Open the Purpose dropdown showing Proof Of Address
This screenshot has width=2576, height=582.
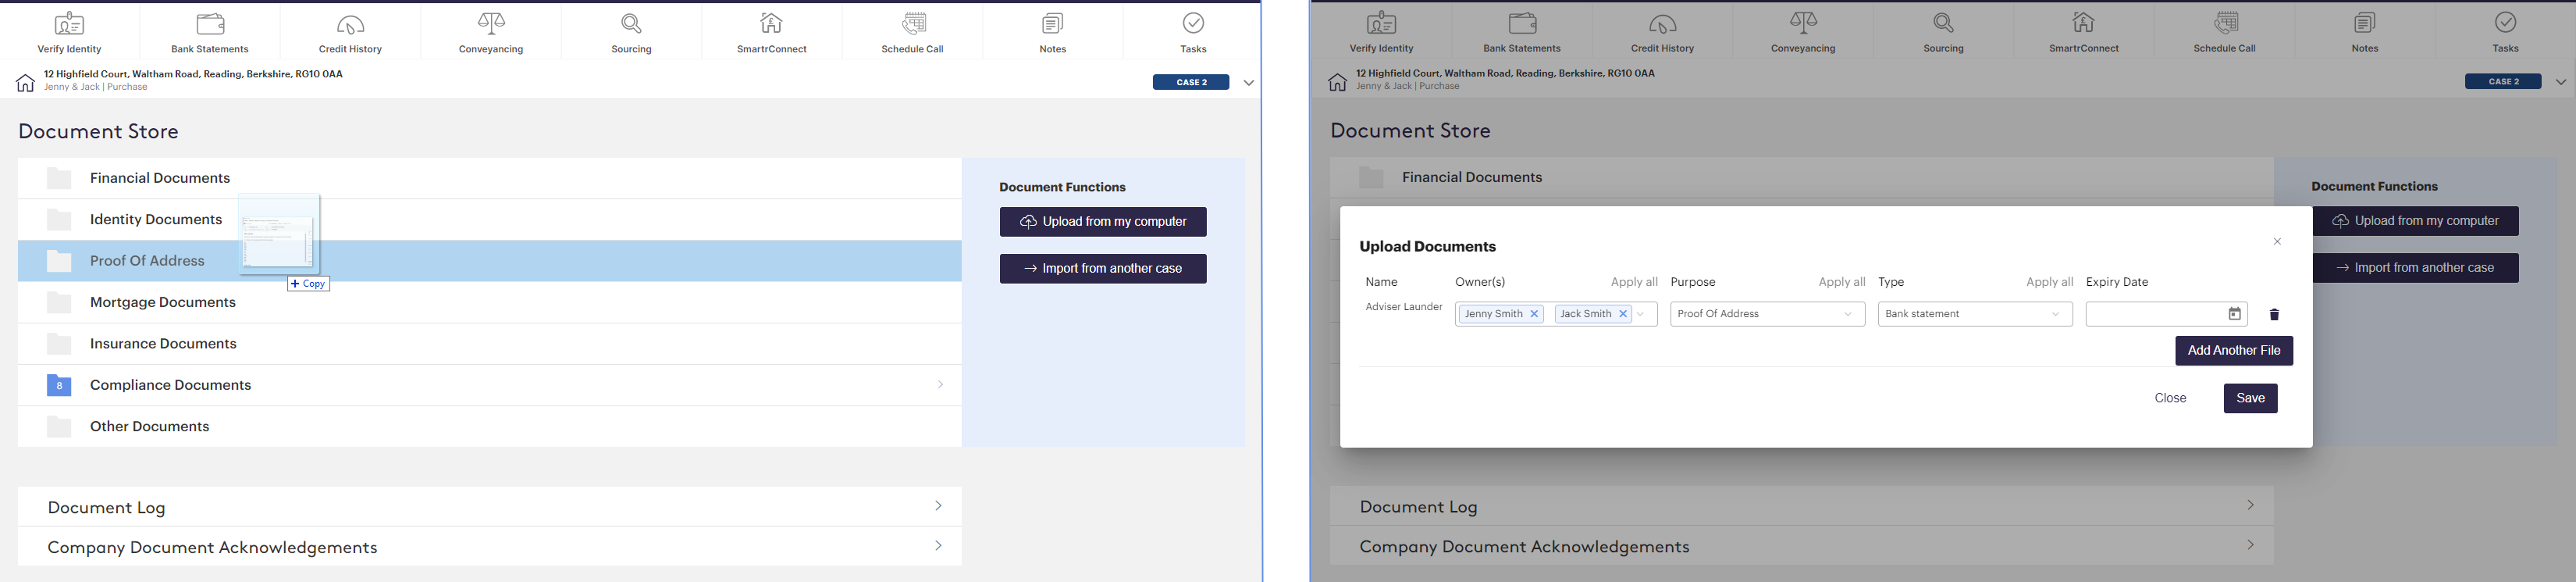(1767, 314)
